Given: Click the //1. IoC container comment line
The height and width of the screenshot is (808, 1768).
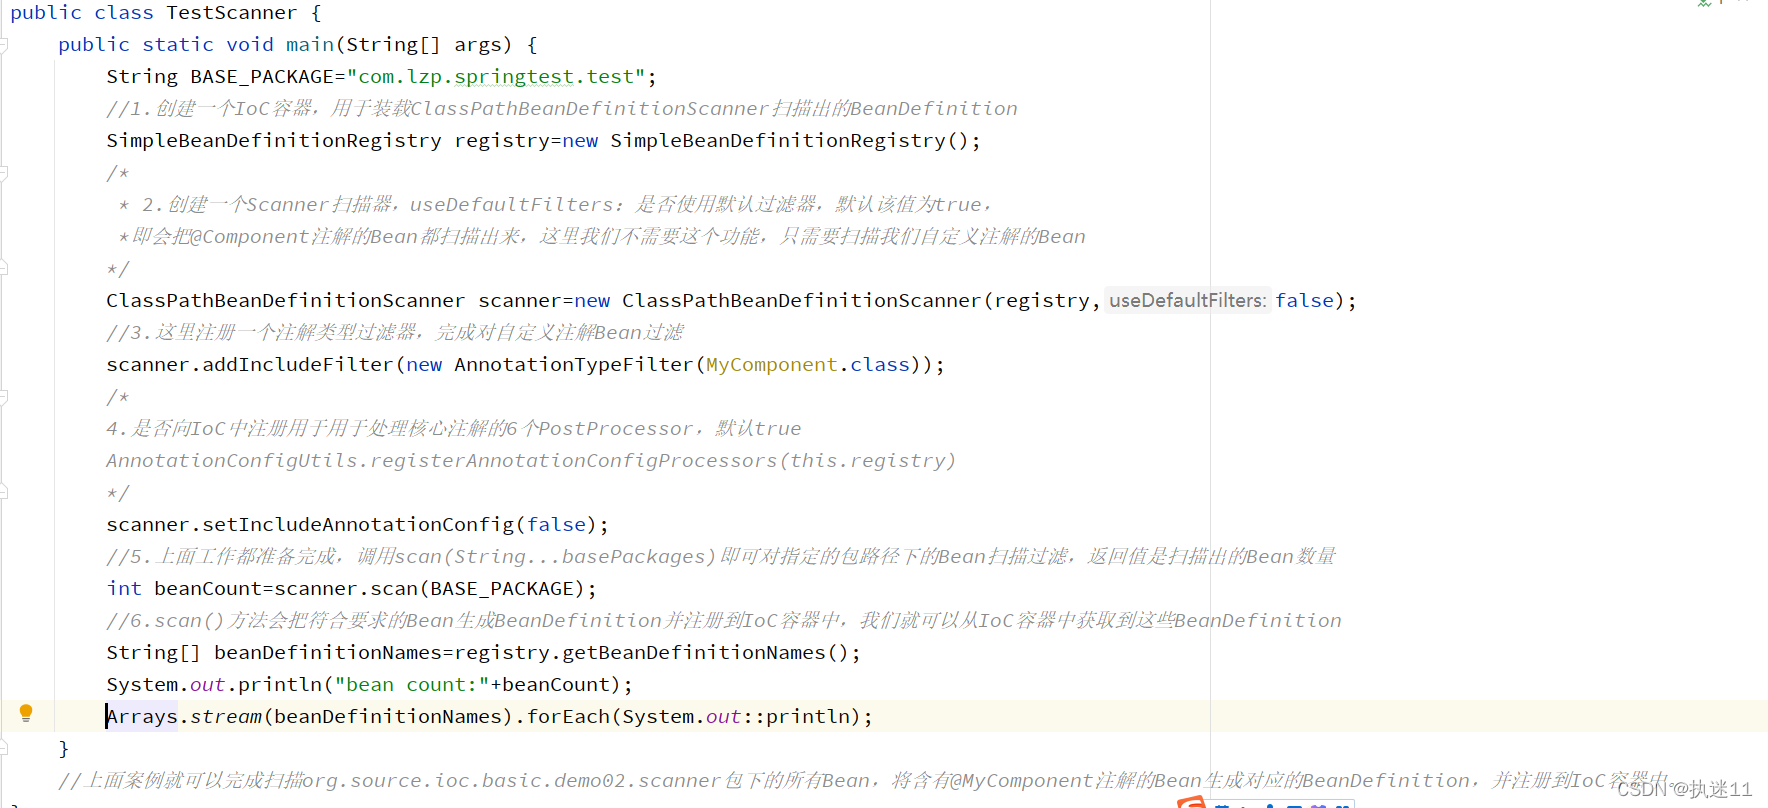Looking at the screenshot, I should pos(562,109).
